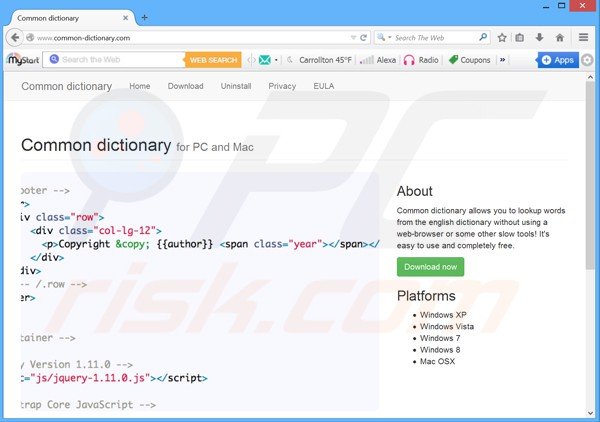Click the globe site identity icon
Viewport: 600px width, 422px height.
pyautogui.click(x=30, y=37)
